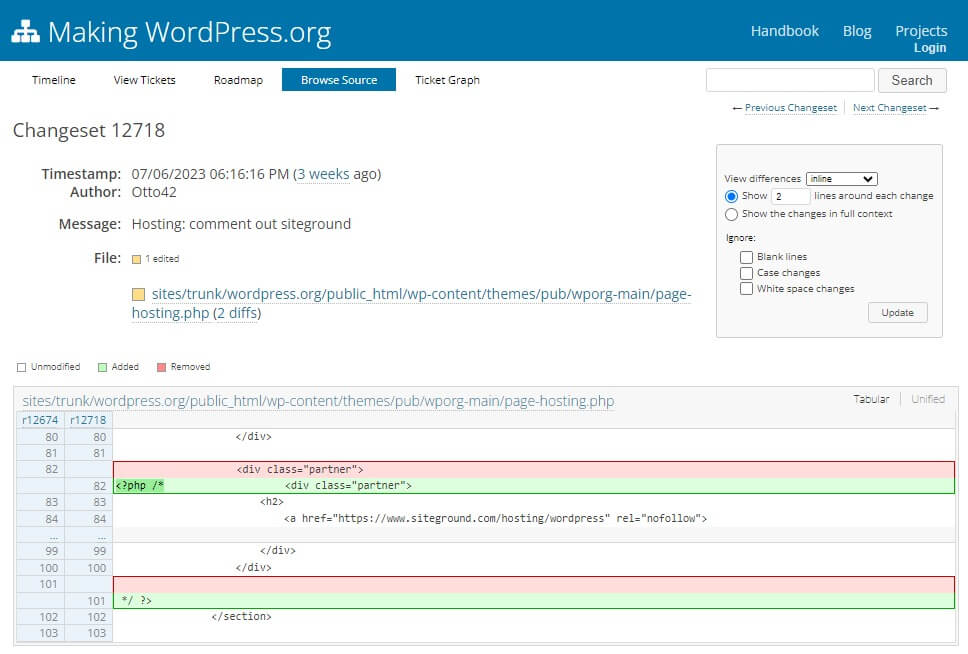Open the '3 weeks' timeline link
Viewport: 968px width, 654px height.
coord(323,175)
